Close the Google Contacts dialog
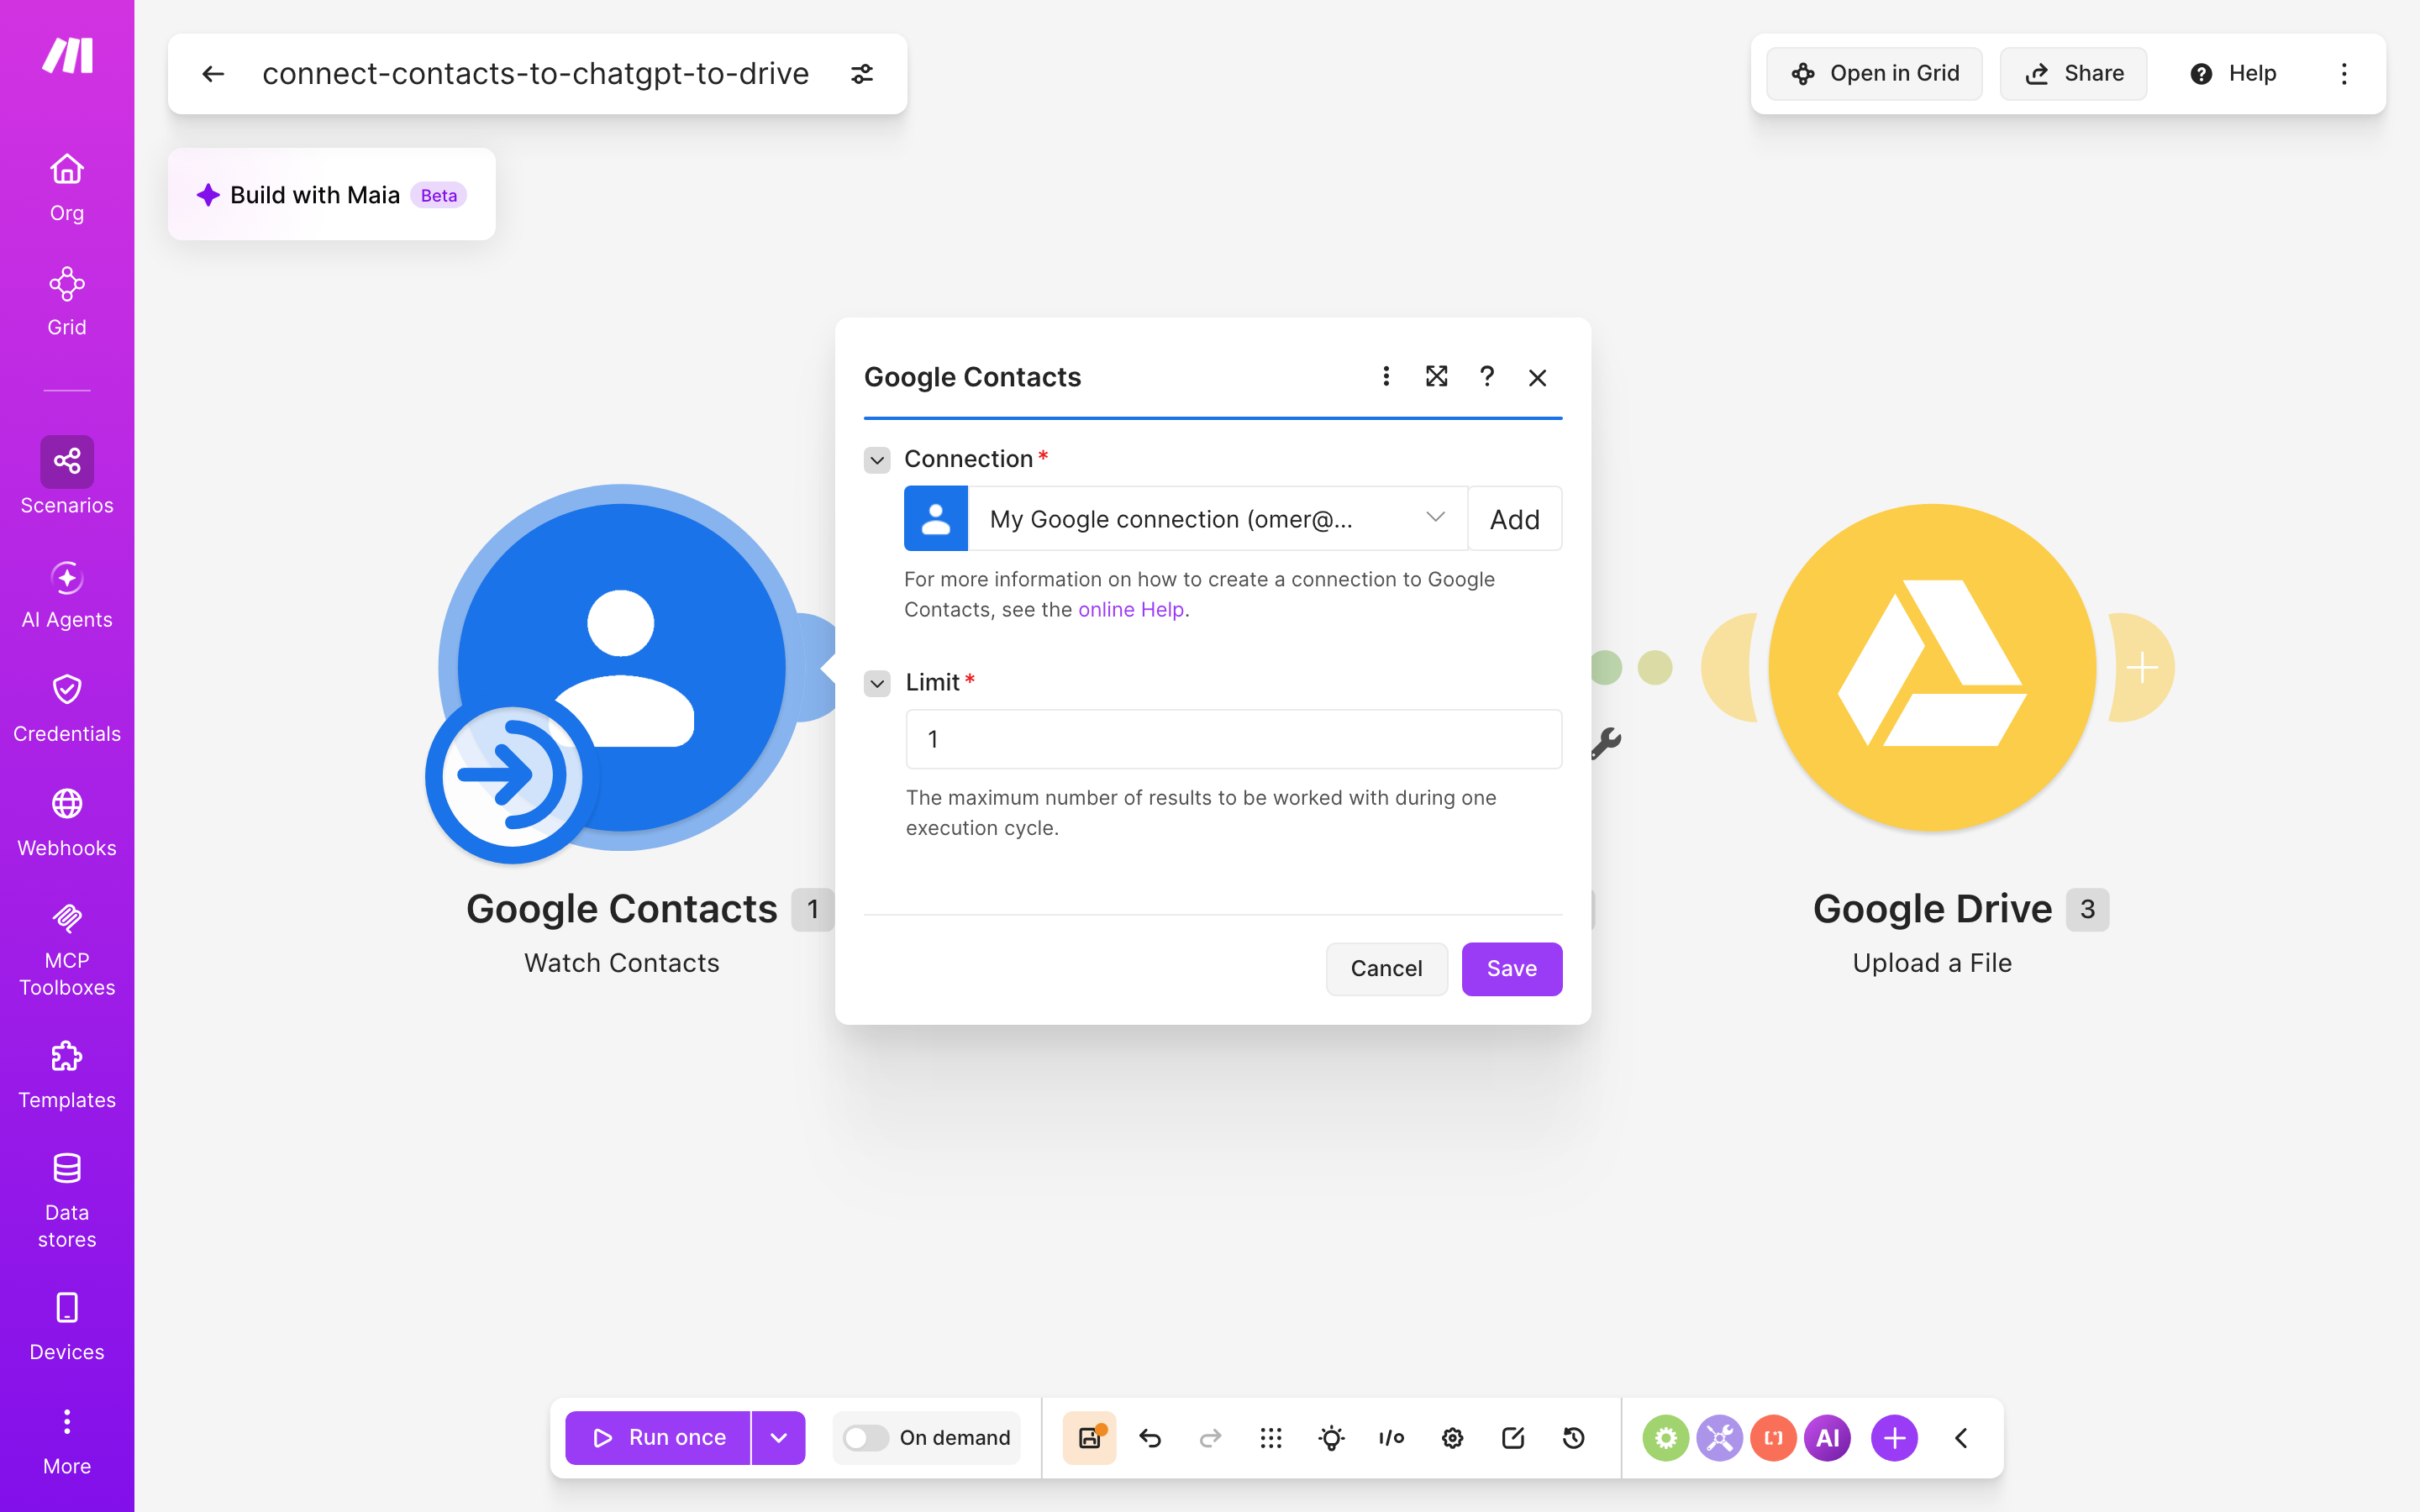Screen dimensions: 2420x1512 coord(1538,377)
